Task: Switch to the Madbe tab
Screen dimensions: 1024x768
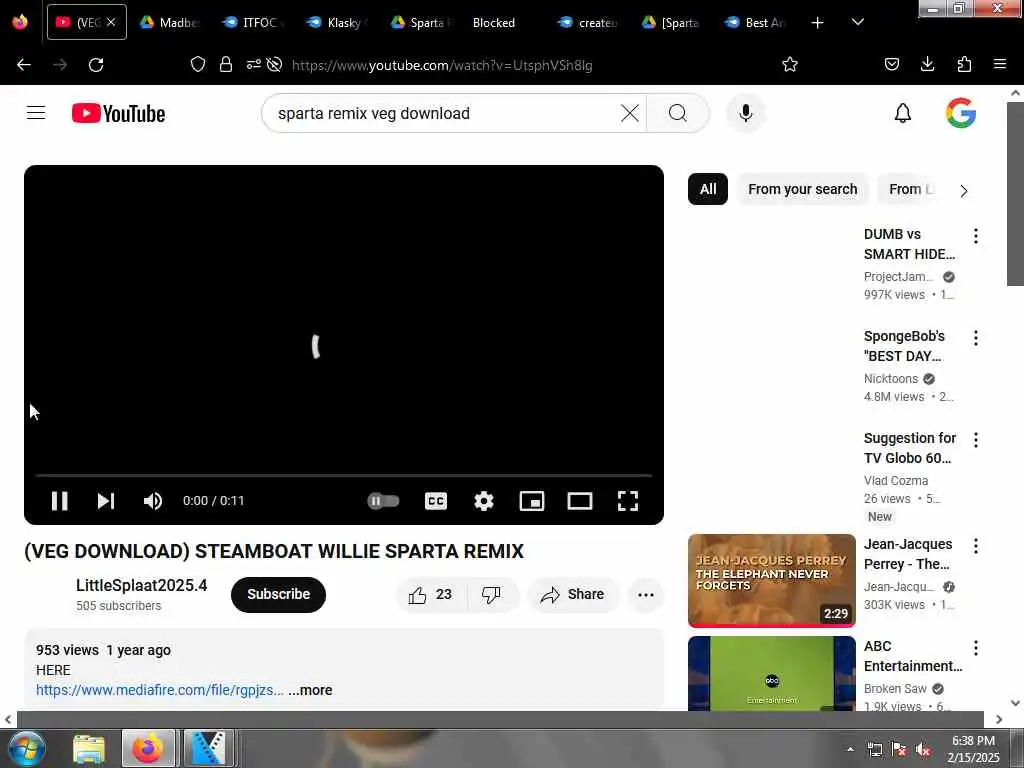Action: click(x=170, y=23)
